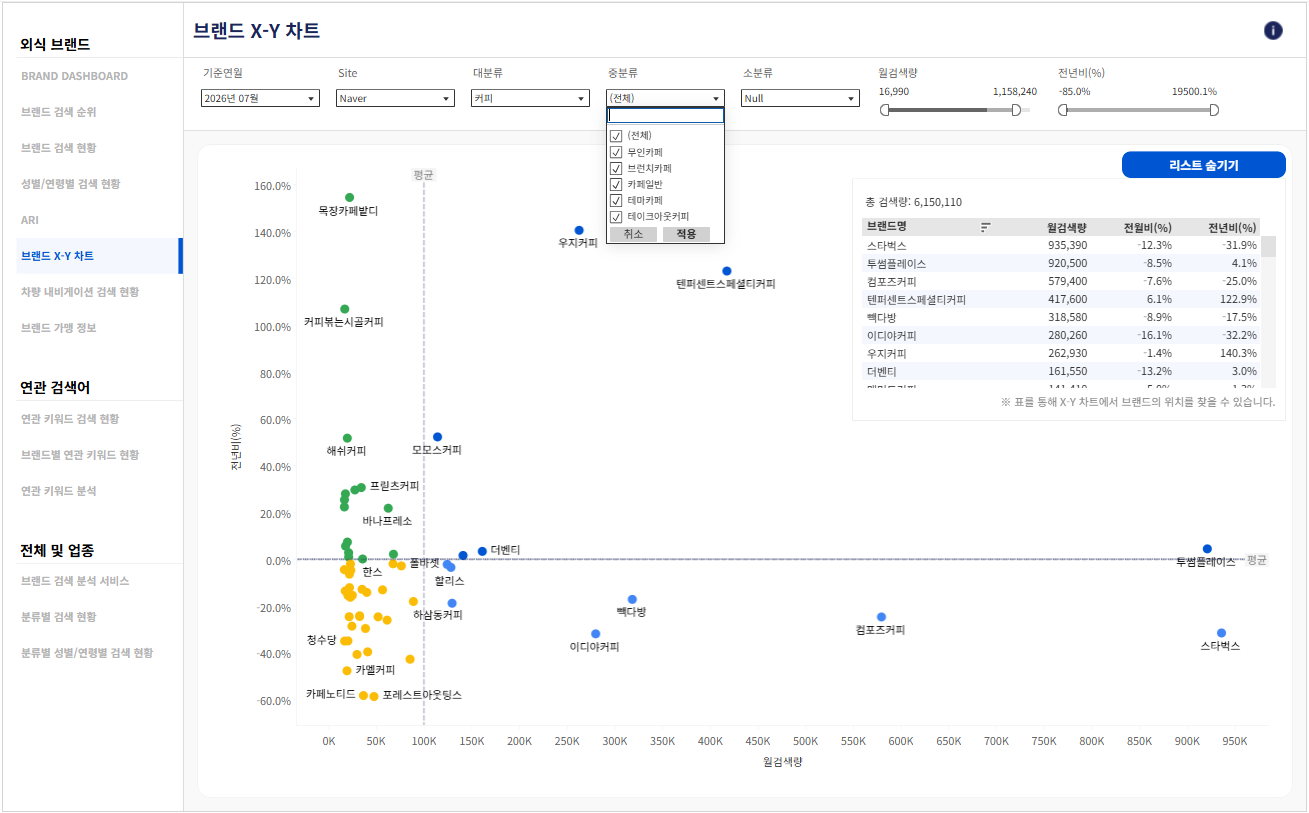Toggle the 테이크아웃커피 checkbox
The height and width of the screenshot is (813, 1309).
[616, 216]
